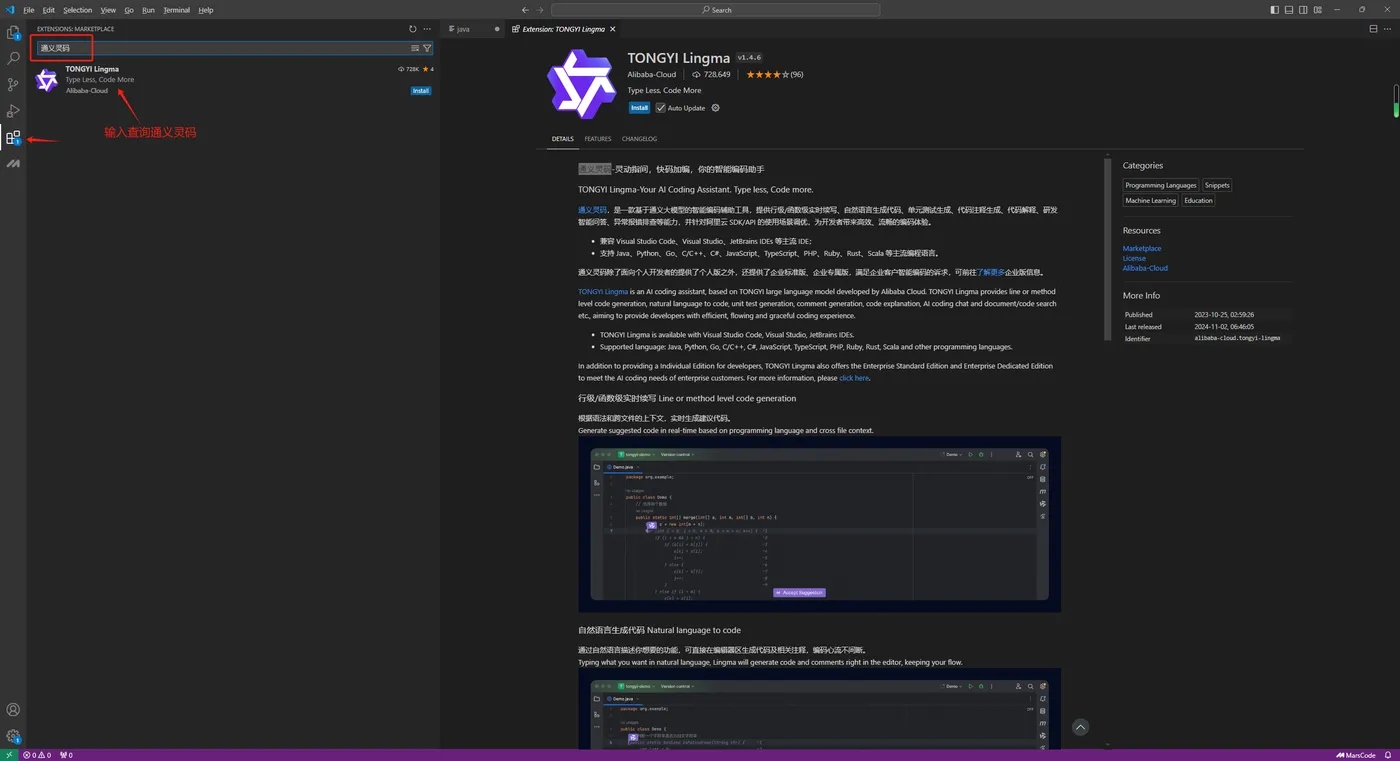Open the Snippets category
The height and width of the screenshot is (761, 1400).
click(x=1217, y=185)
